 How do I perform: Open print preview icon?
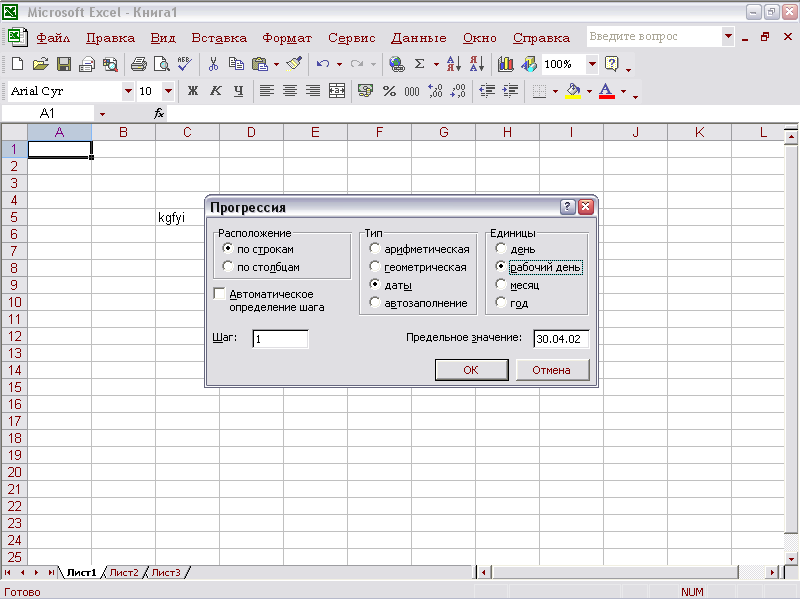point(162,64)
